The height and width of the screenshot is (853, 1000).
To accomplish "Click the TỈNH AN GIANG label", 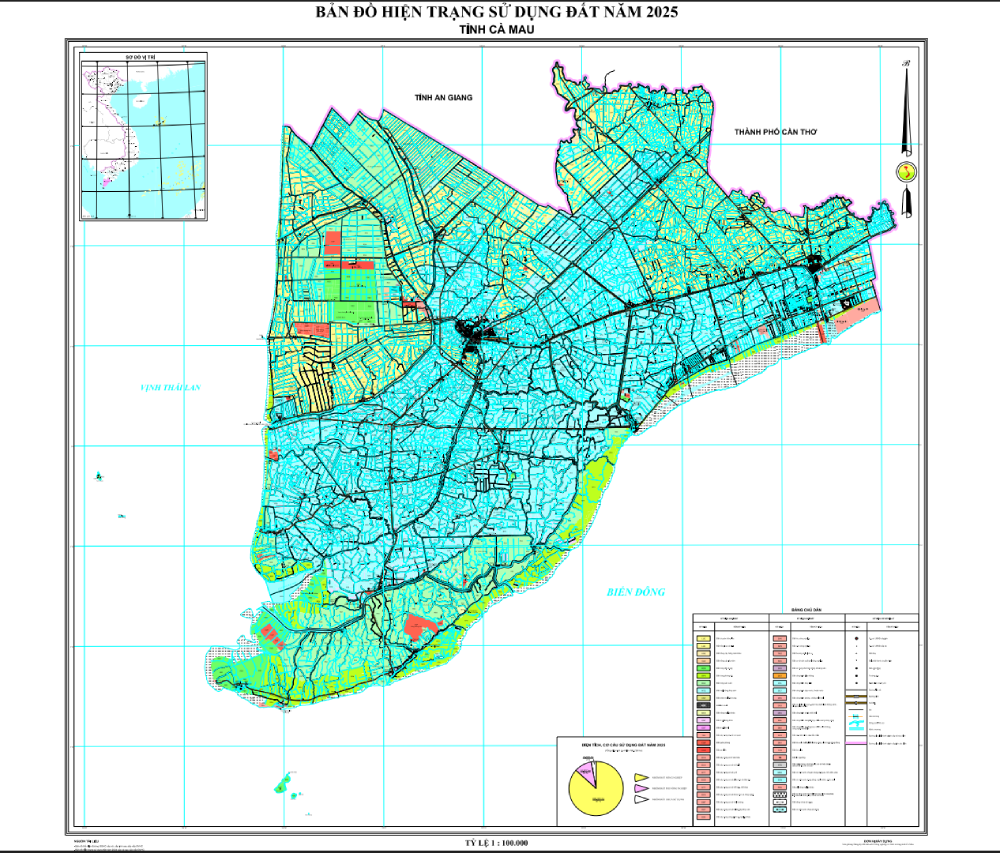I will coord(442,97).
